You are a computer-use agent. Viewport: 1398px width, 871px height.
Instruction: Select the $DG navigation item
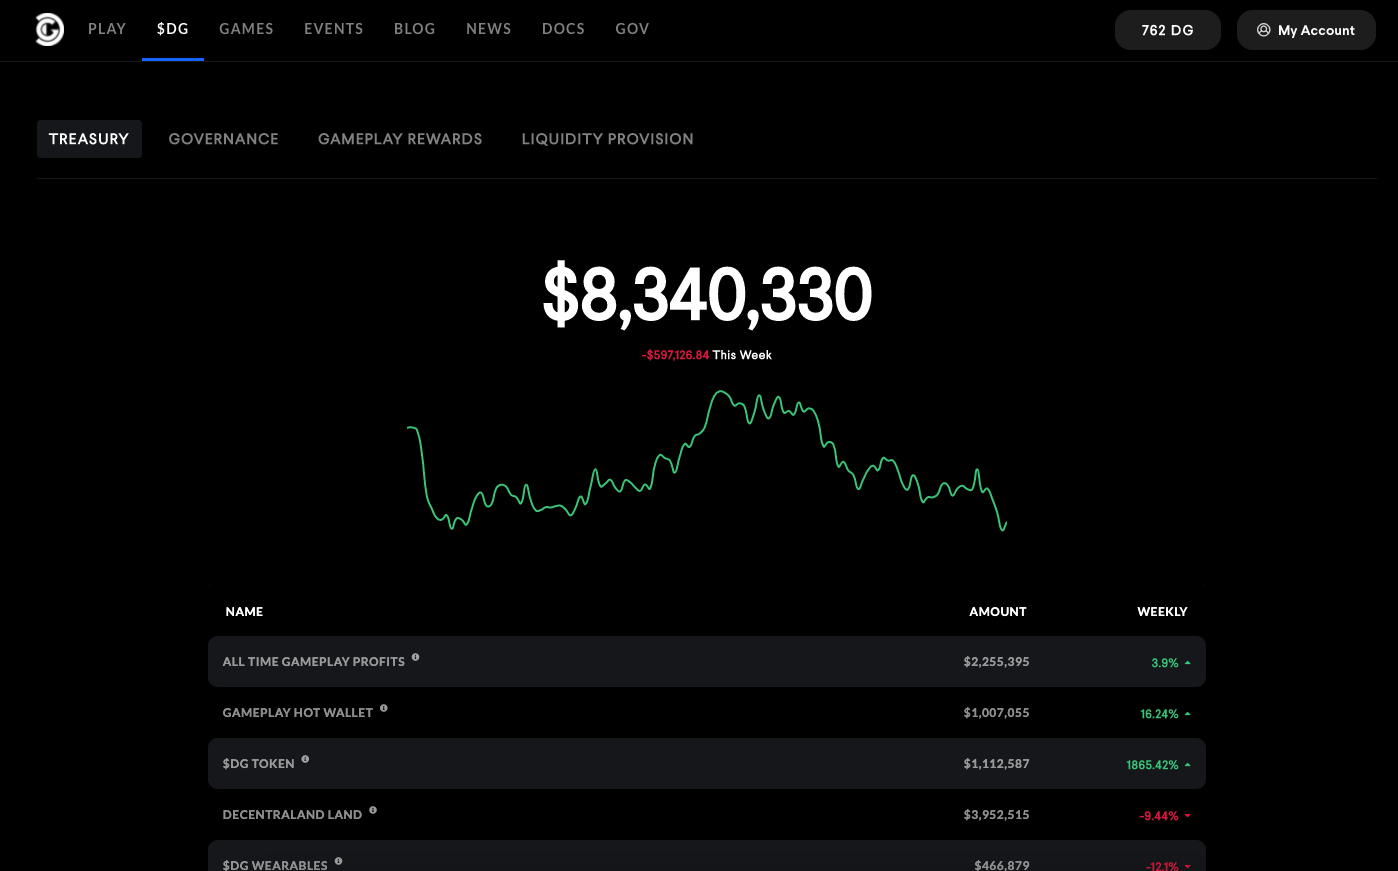(173, 29)
